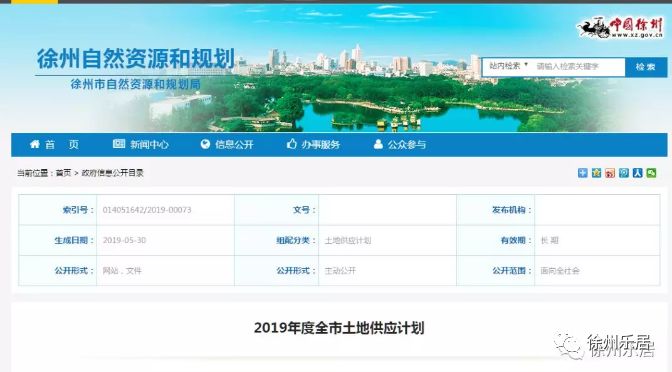Select the 面向全社会 value
Image resolution: width=672 pixels, height=372 pixels.
tap(560, 271)
